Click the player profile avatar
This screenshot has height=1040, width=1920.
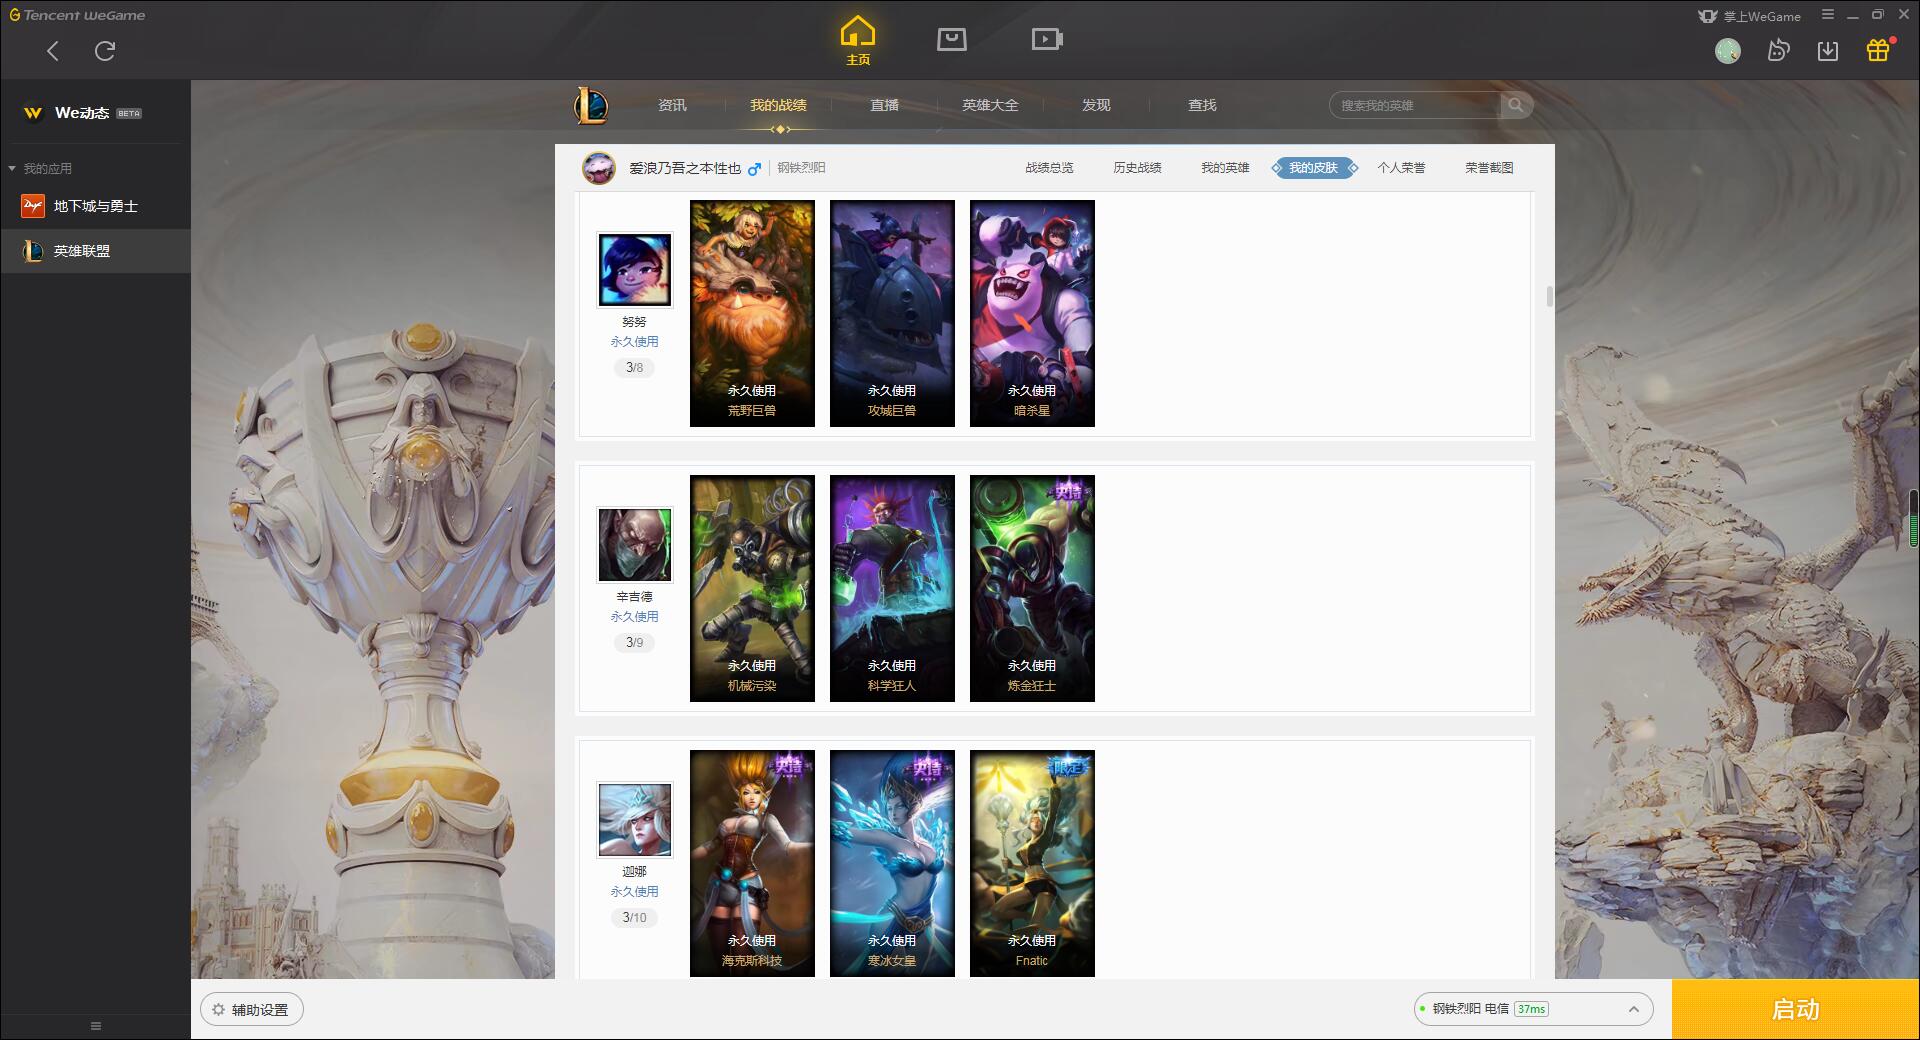coord(599,168)
